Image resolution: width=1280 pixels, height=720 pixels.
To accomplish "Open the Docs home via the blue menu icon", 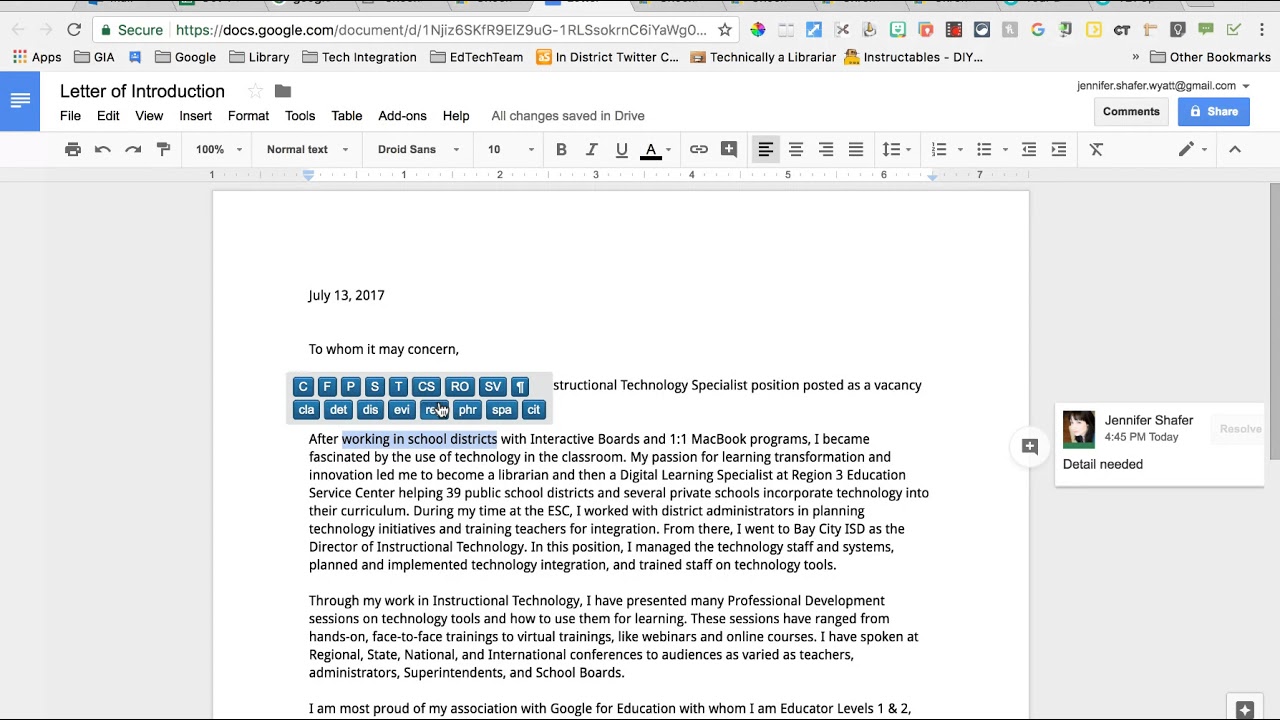I will coord(20,100).
